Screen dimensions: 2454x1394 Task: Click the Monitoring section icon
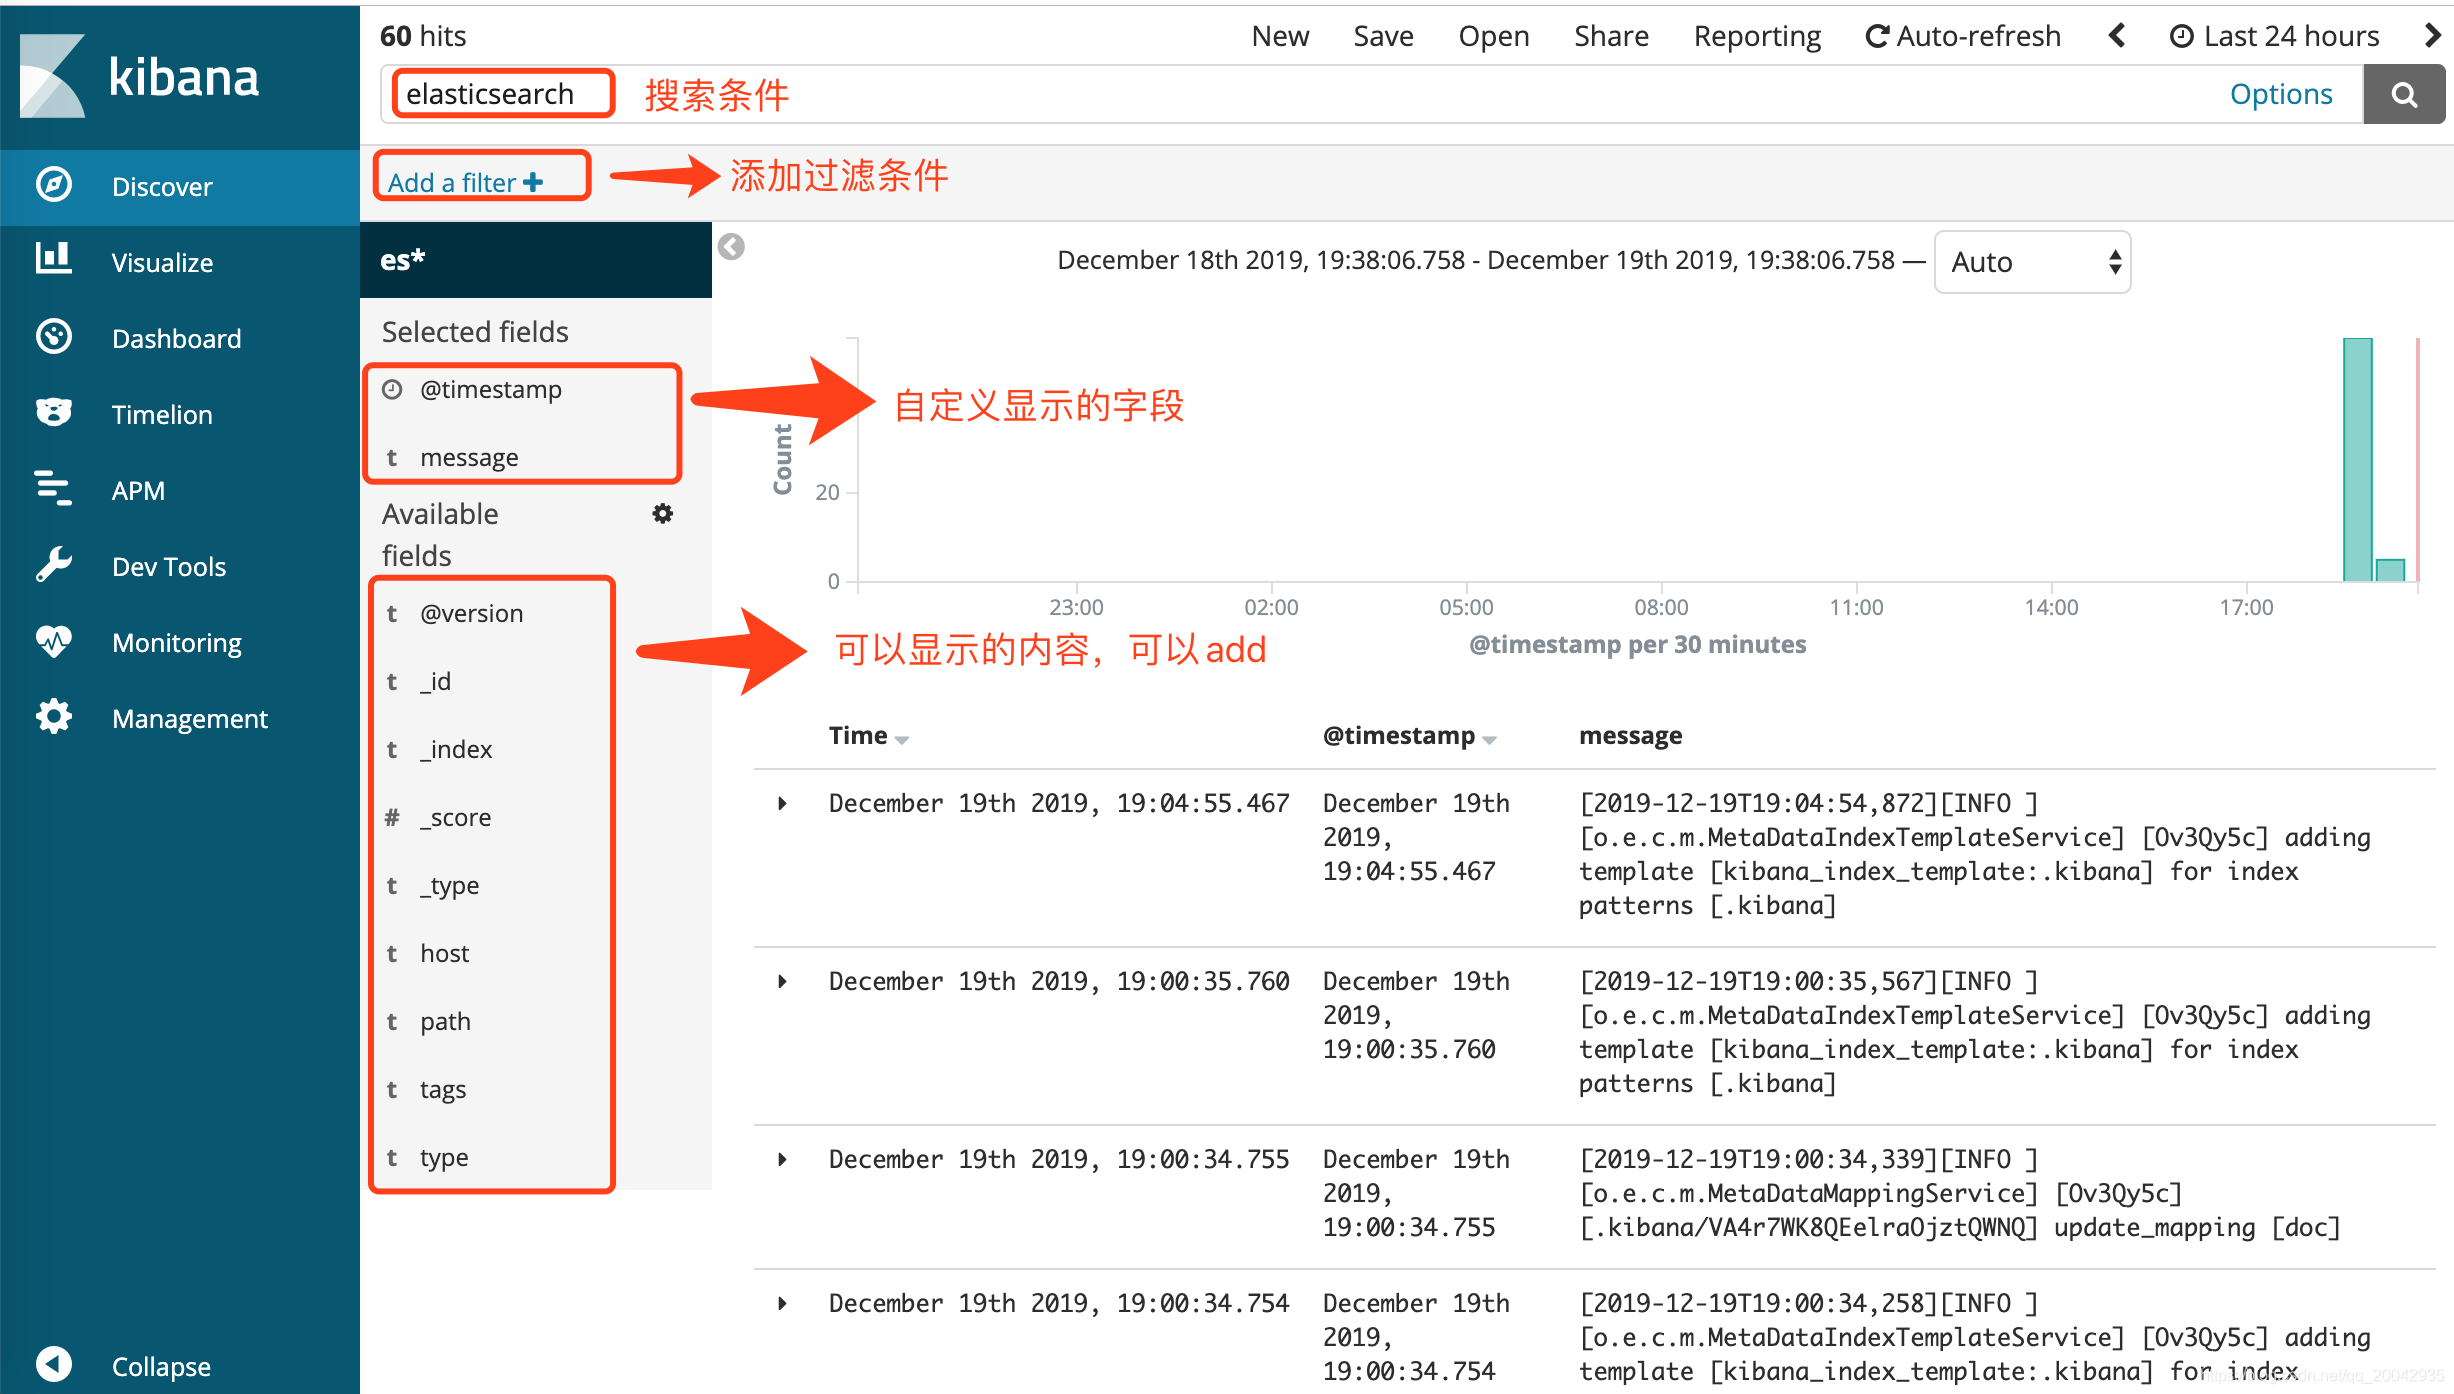pos(52,642)
